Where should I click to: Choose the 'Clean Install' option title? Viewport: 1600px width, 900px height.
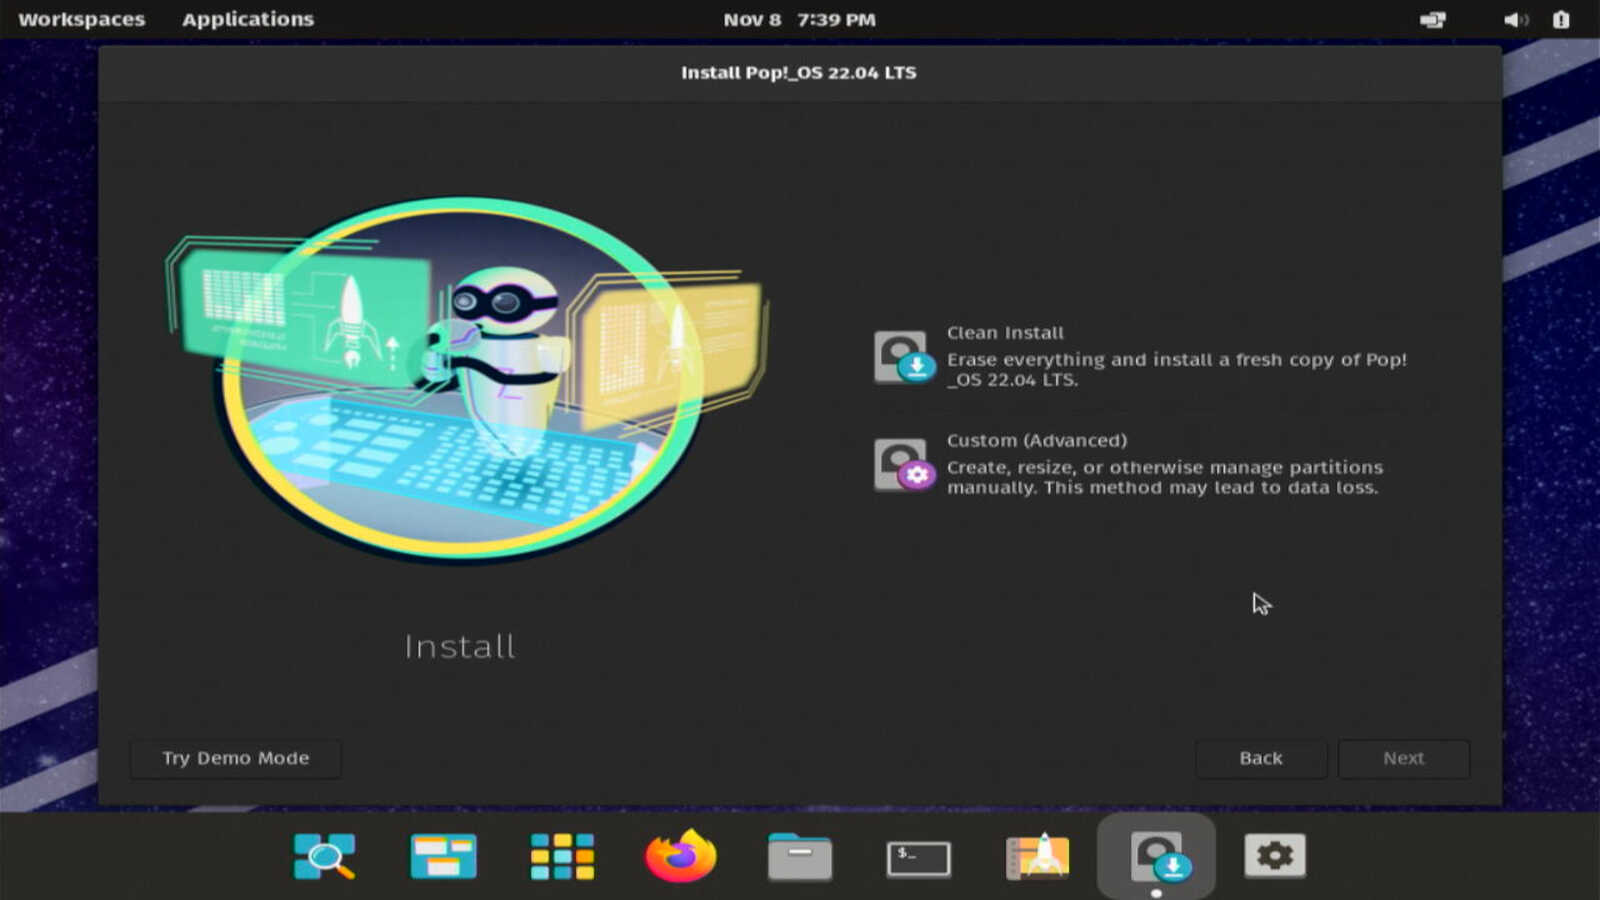click(x=1005, y=333)
